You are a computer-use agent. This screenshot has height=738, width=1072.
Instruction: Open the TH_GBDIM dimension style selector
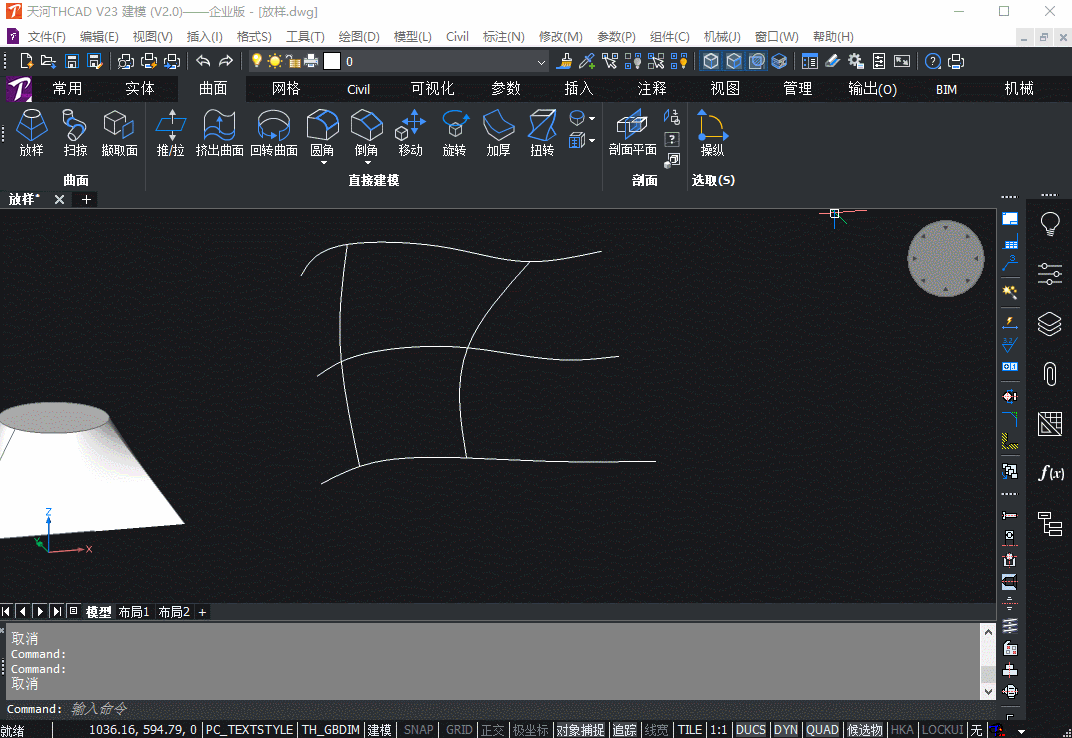click(331, 730)
